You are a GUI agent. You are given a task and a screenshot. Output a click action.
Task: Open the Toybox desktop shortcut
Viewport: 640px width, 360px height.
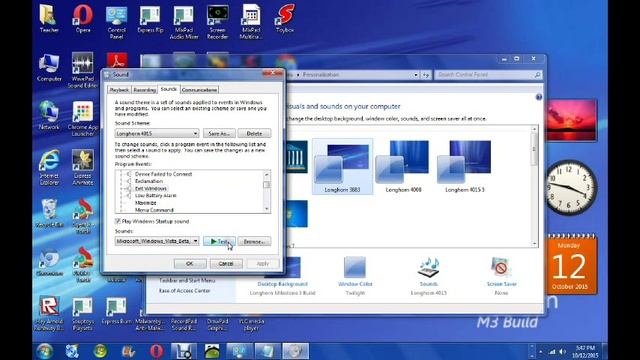pos(285,18)
